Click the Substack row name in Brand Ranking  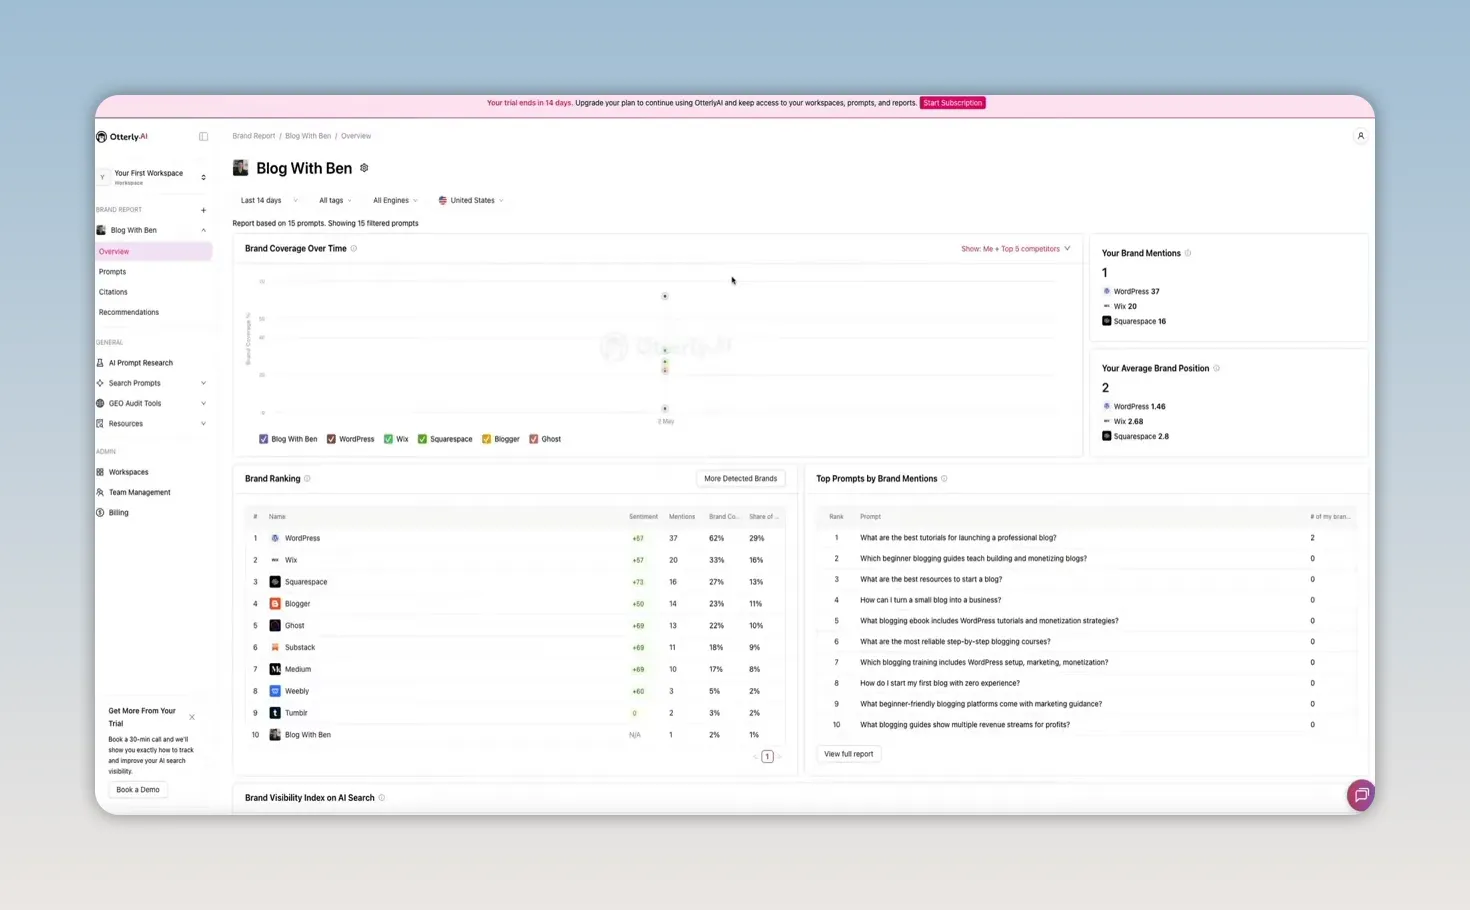300,648
